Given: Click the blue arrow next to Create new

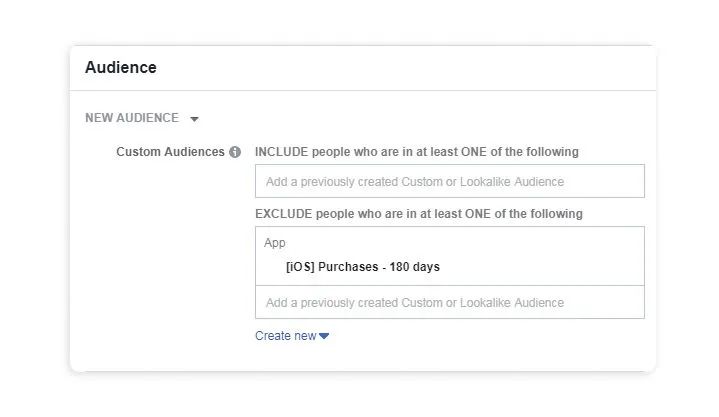Looking at the screenshot, I should (x=324, y=336).
